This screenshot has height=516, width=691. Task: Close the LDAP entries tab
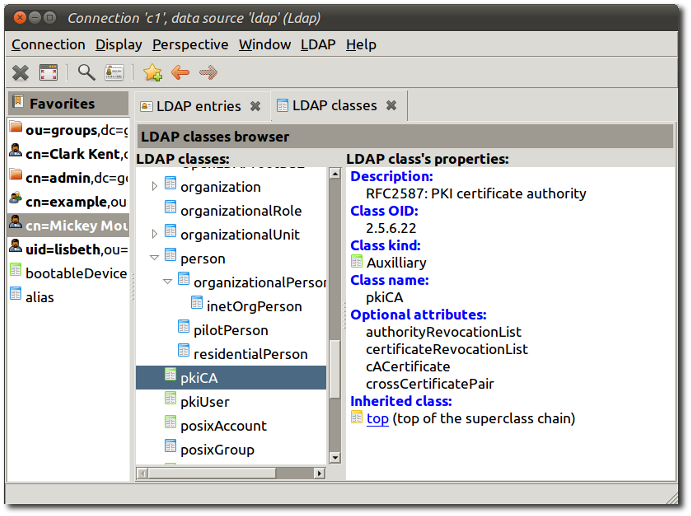pos(255,106)
